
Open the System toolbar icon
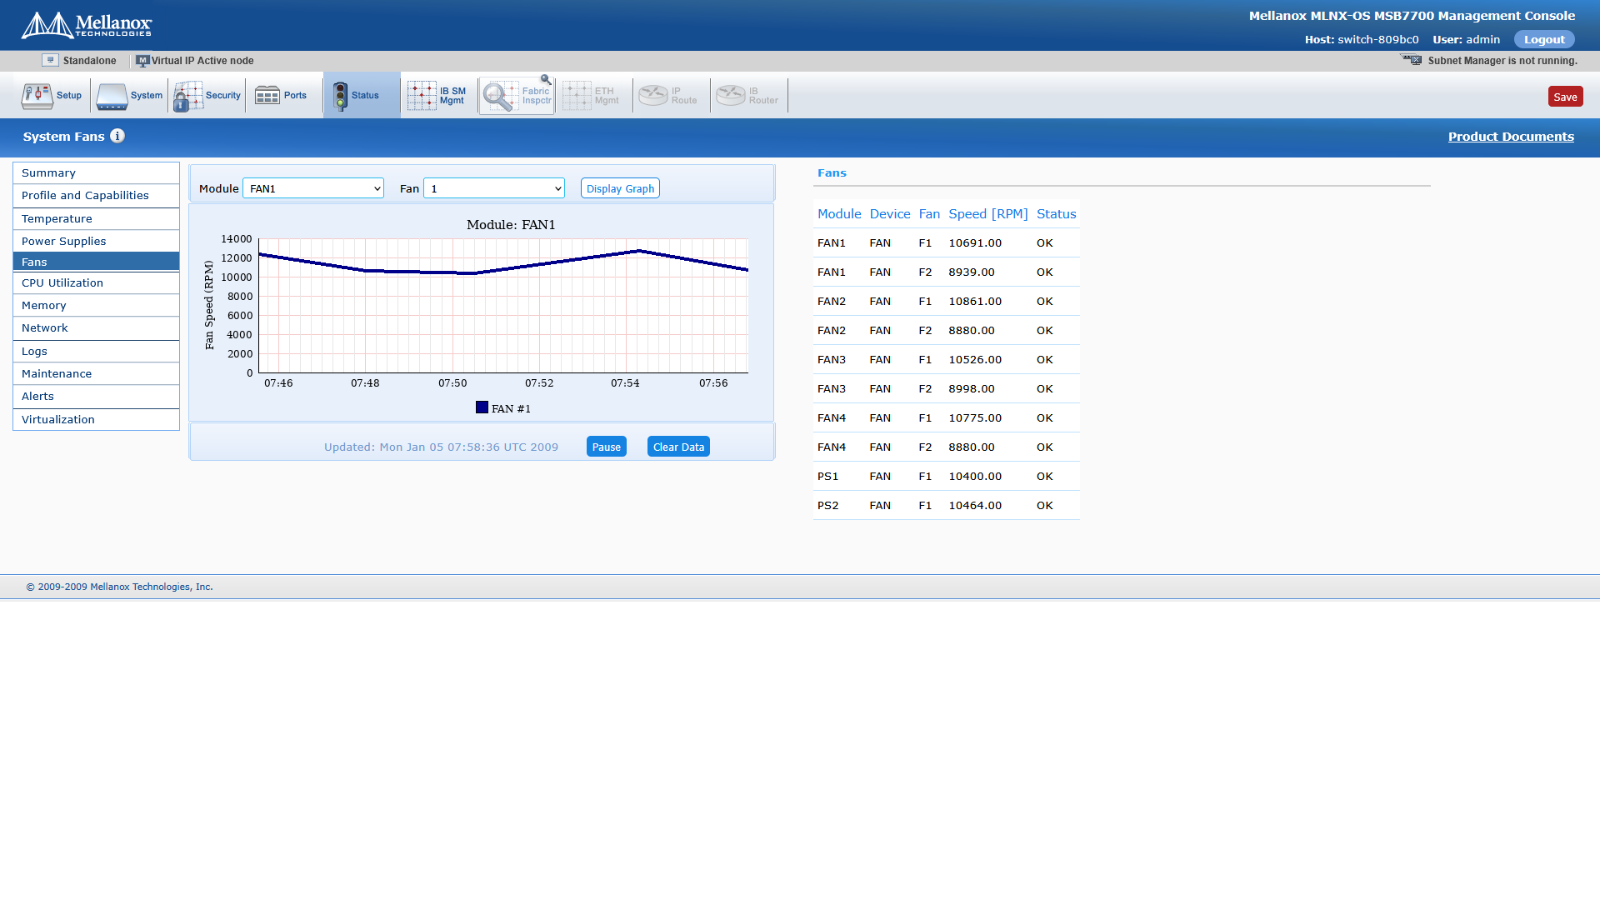tap(112, 96)
